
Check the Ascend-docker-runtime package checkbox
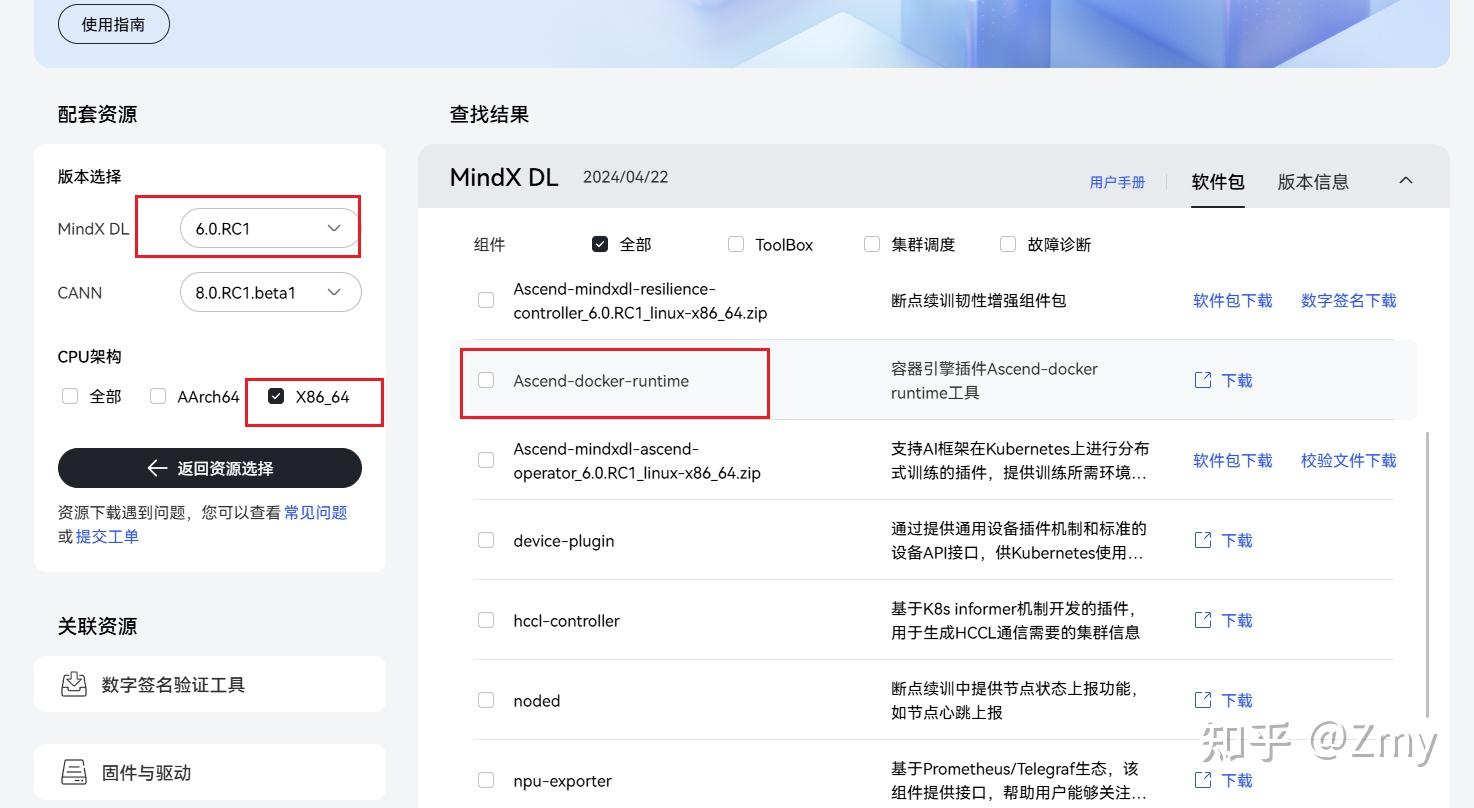486,380
